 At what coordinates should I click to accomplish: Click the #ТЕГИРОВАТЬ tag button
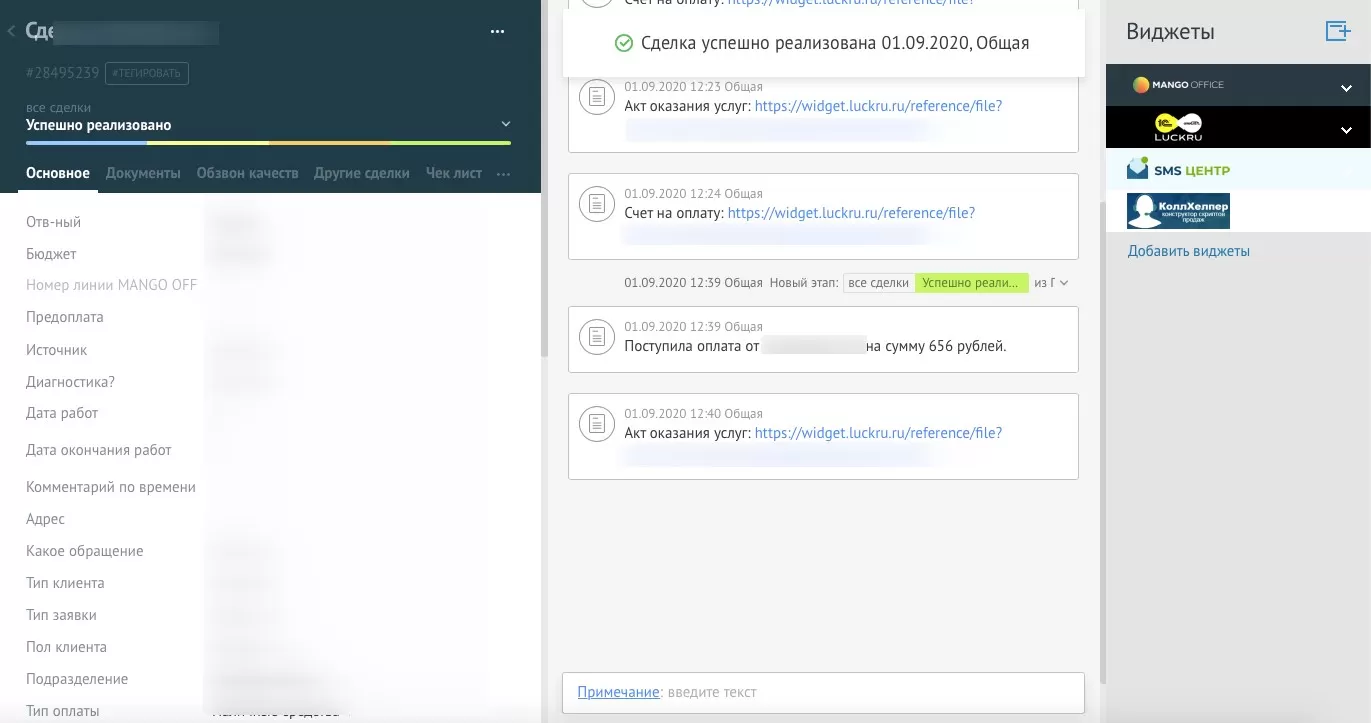tap(146, 73)
